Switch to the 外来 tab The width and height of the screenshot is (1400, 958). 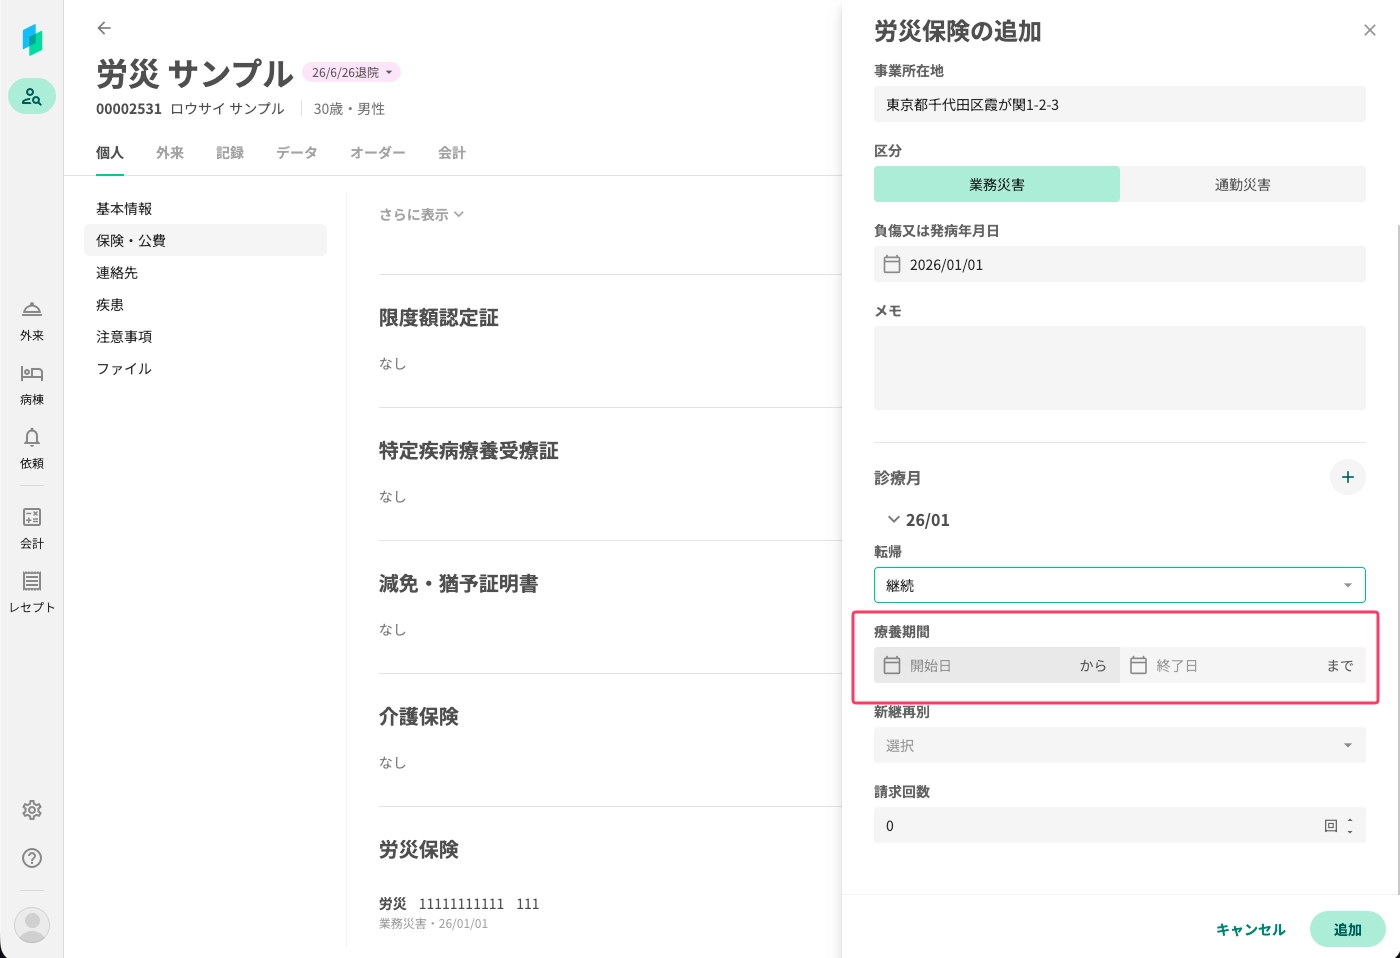pos(170,152)
